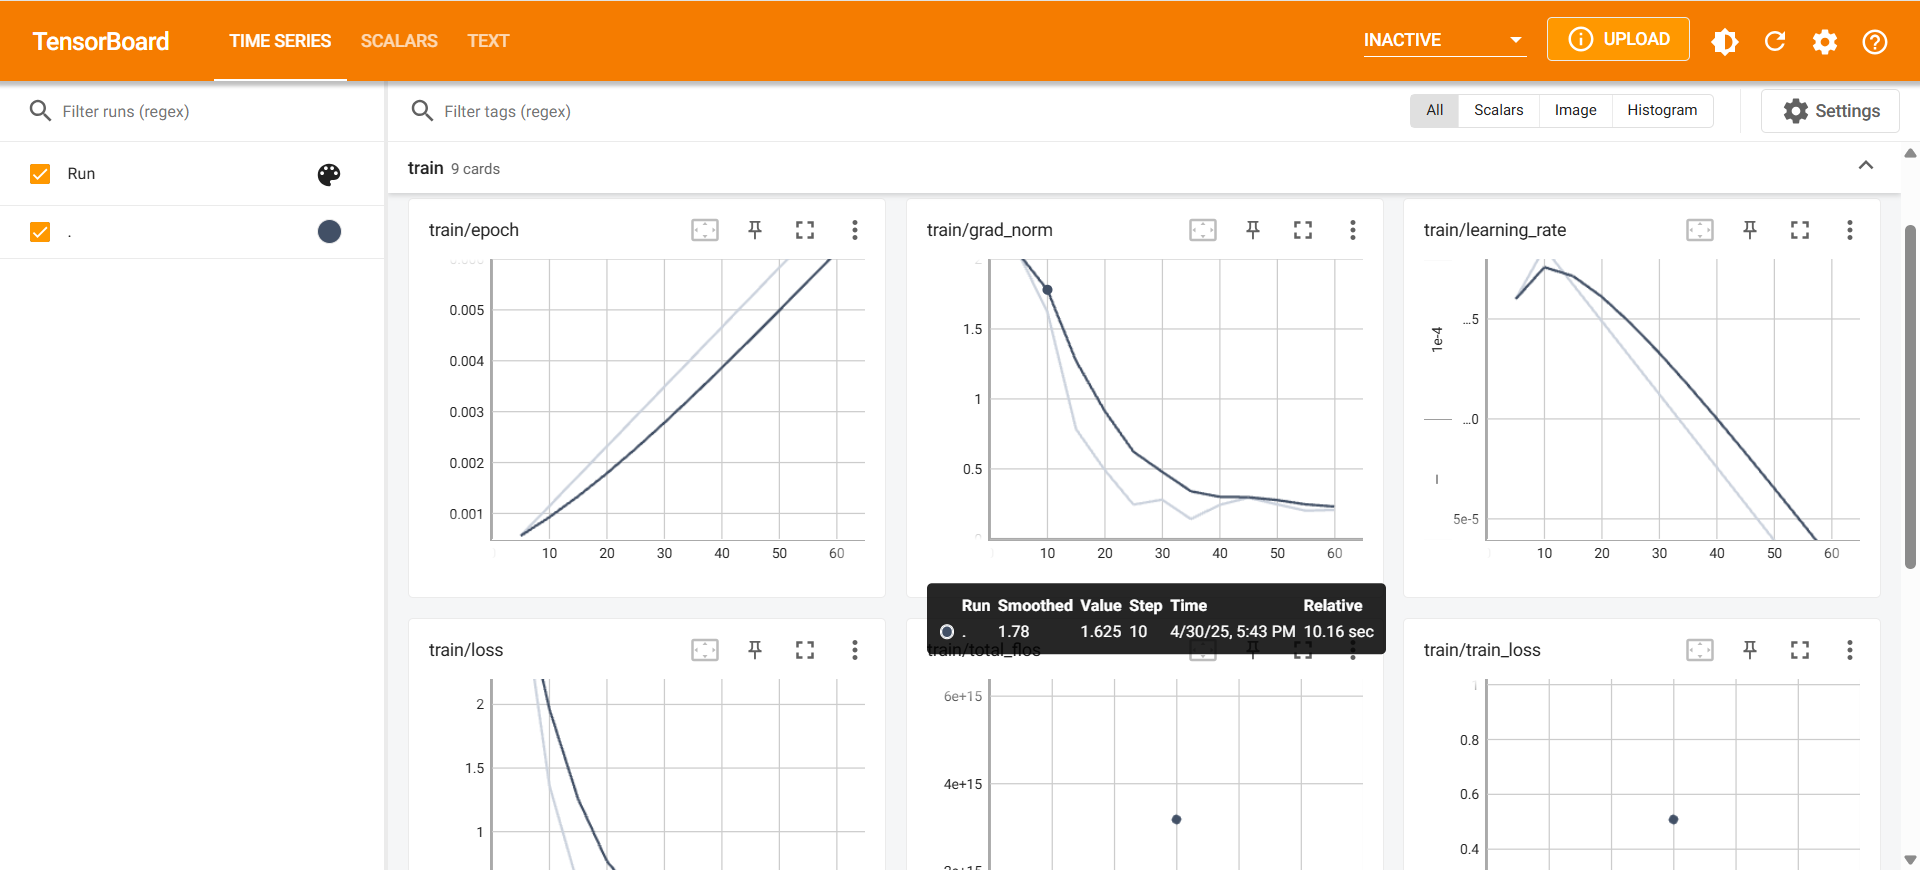
Task: Click the data point in train/total_flos chart
Action: tap(1177, 819)
